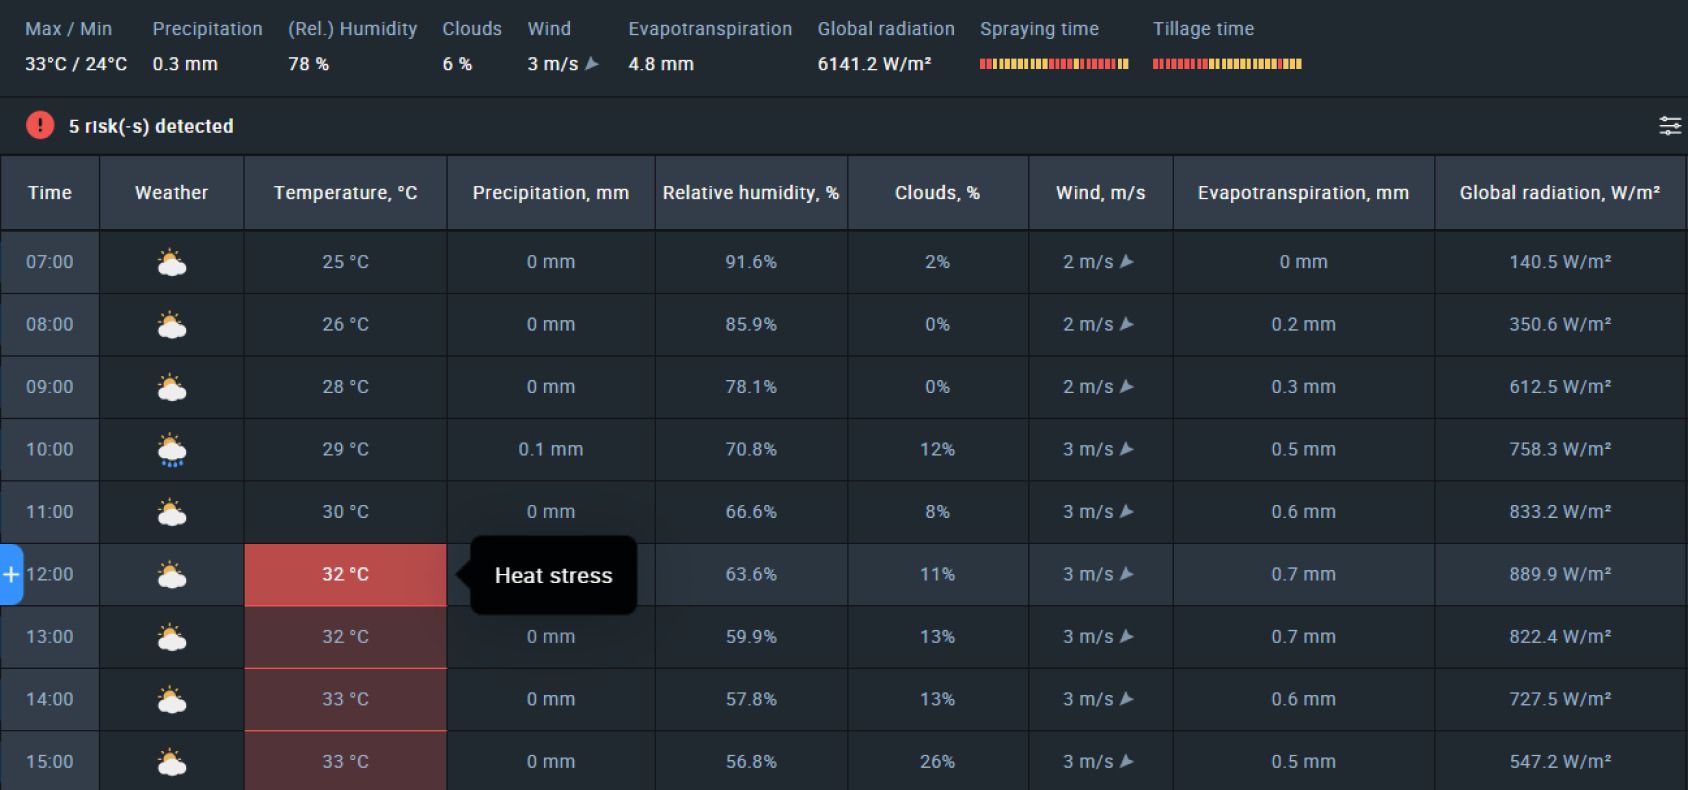This screenshot has width=1688, height=790.
Task: Select the partly cloudy icon at 15:00
Action: click(172, 763)
